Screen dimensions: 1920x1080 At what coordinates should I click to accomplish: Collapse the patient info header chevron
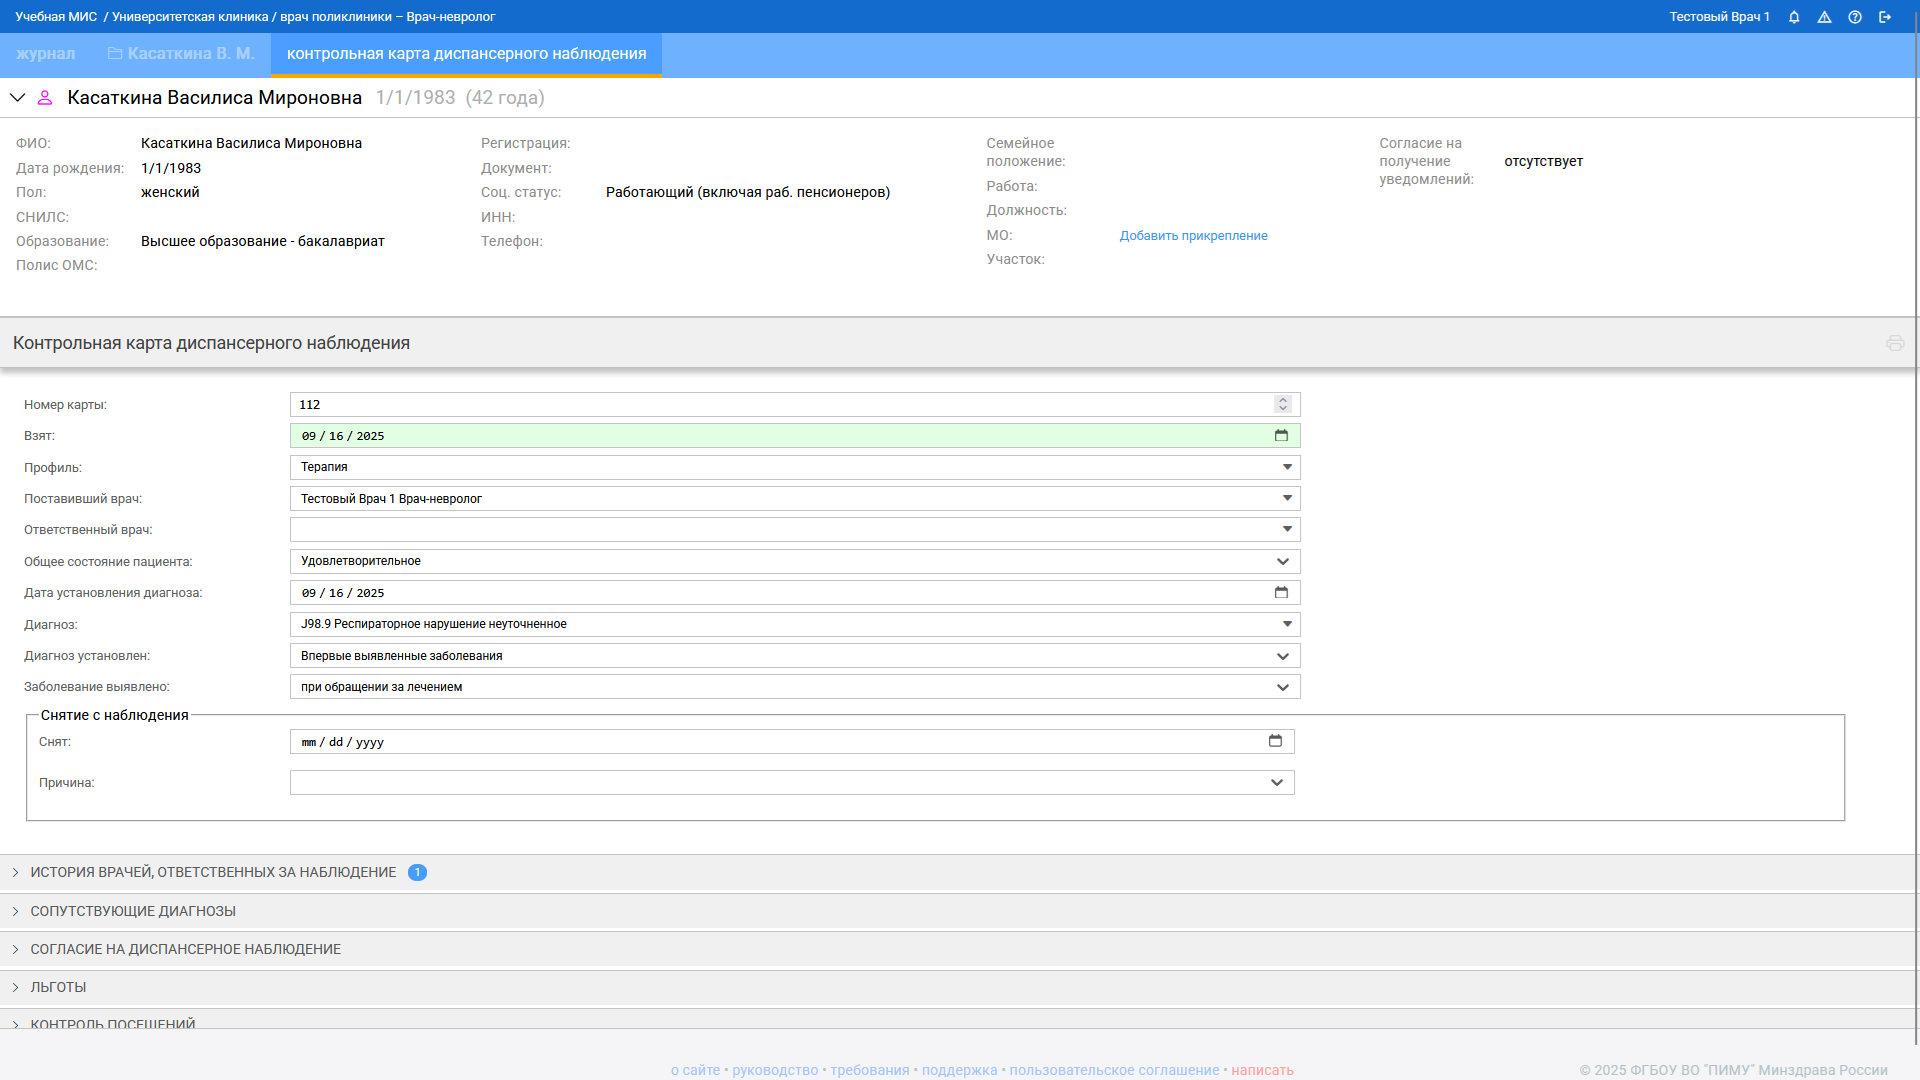click(17, 98)
